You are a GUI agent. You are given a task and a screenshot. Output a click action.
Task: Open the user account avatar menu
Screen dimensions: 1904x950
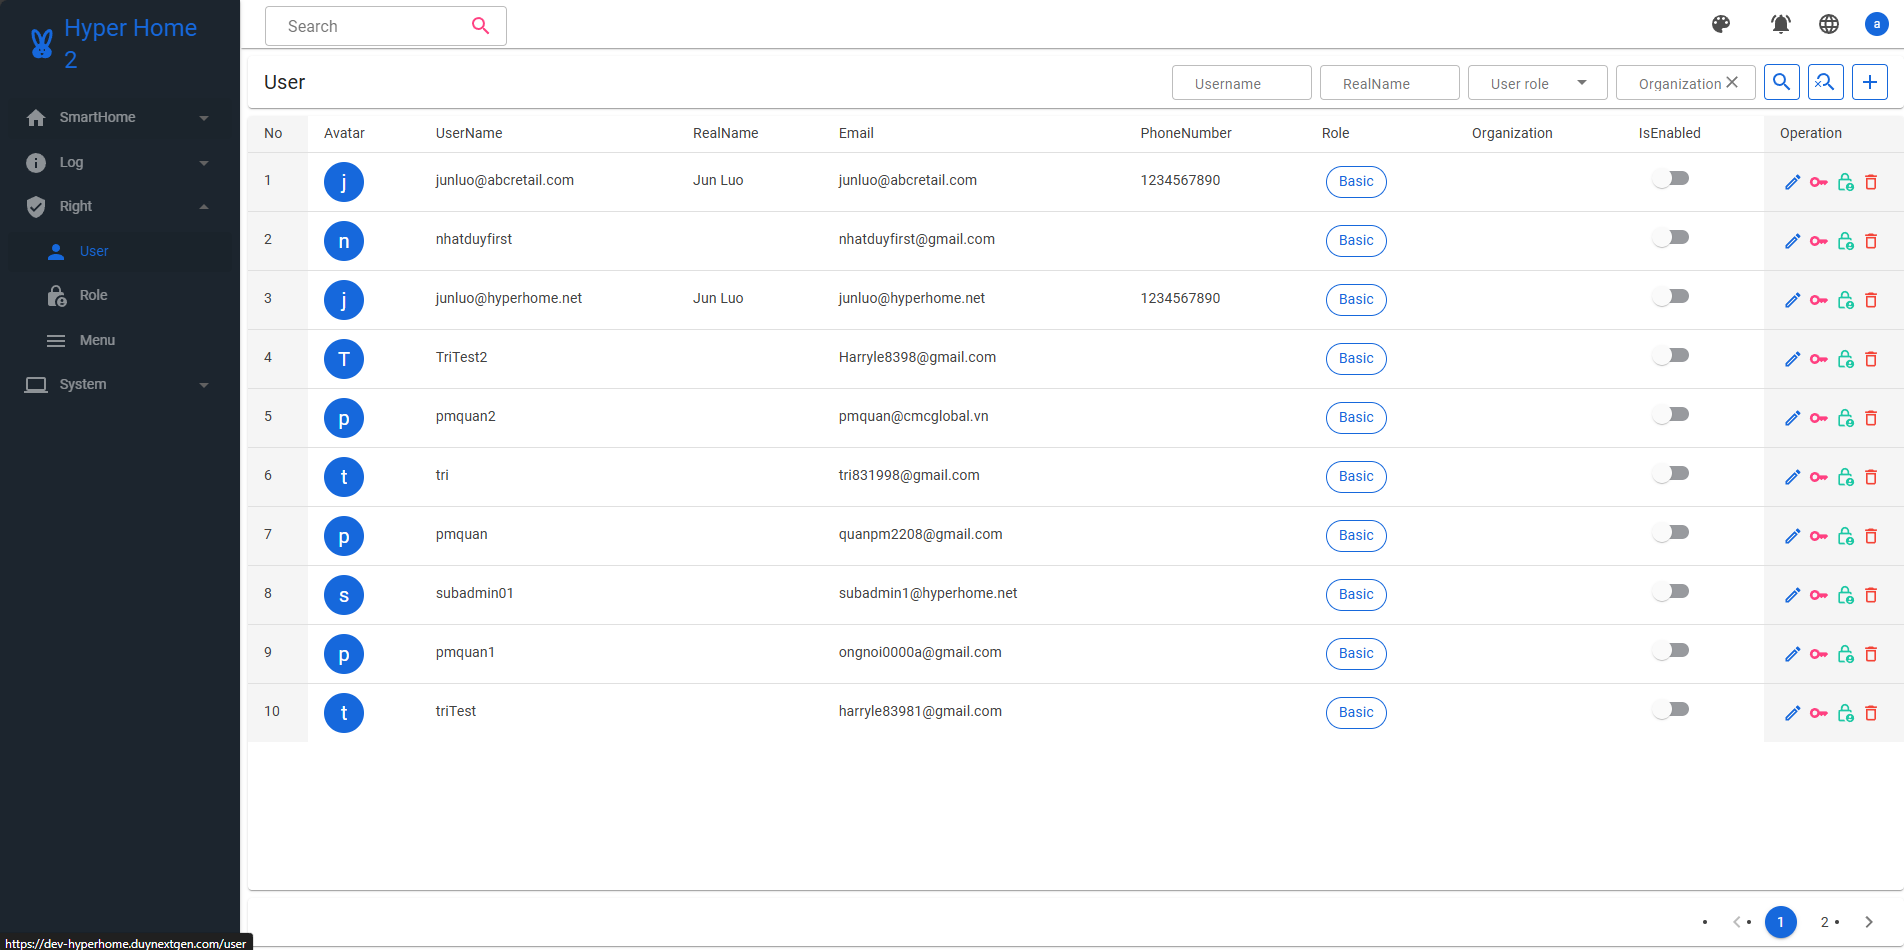pyautogui.click(x=1877, y=24)
